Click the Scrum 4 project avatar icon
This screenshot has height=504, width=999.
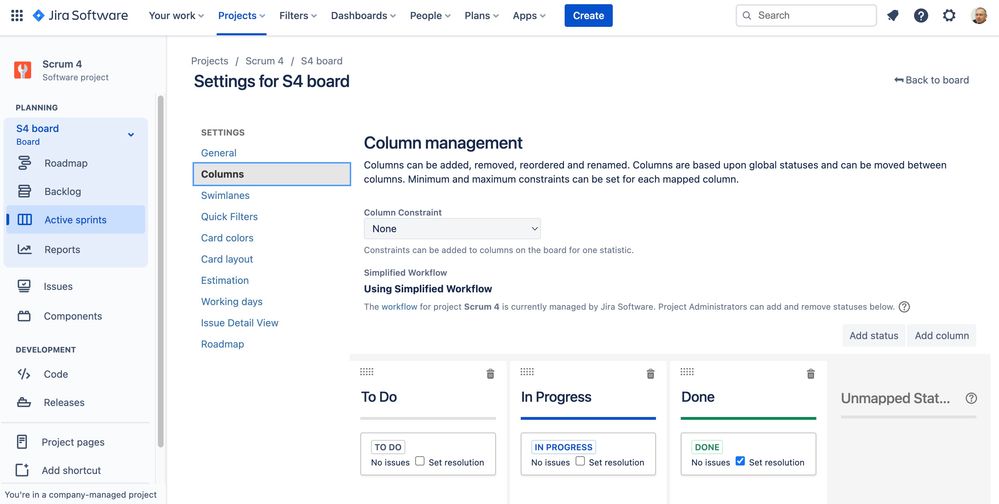click(x=22, y=70)
